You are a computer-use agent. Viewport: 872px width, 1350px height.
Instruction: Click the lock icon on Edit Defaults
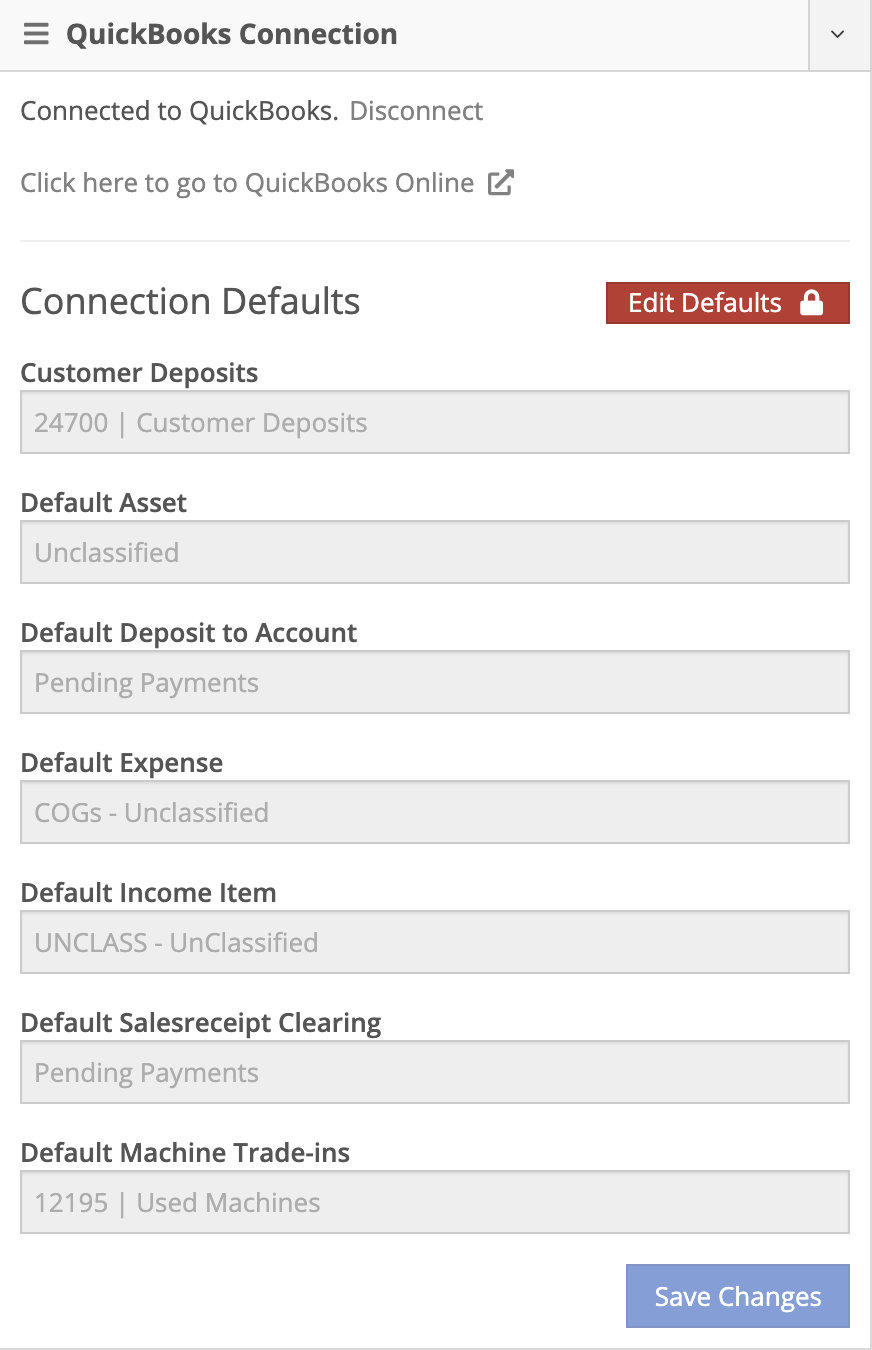click(x=812, y=303)
